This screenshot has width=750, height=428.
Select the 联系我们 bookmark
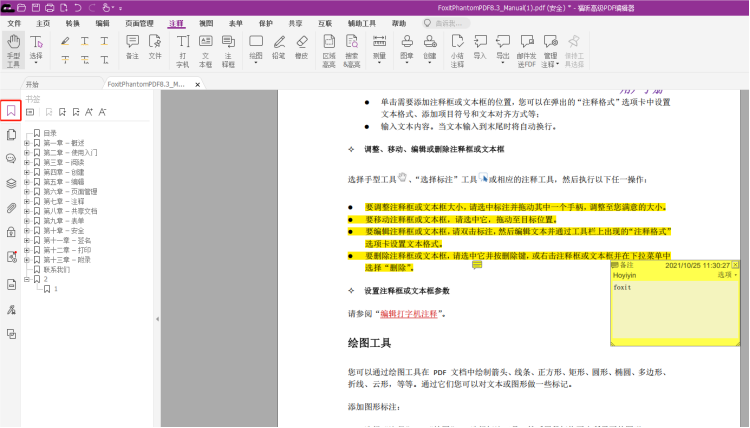[x=57, y=270]
